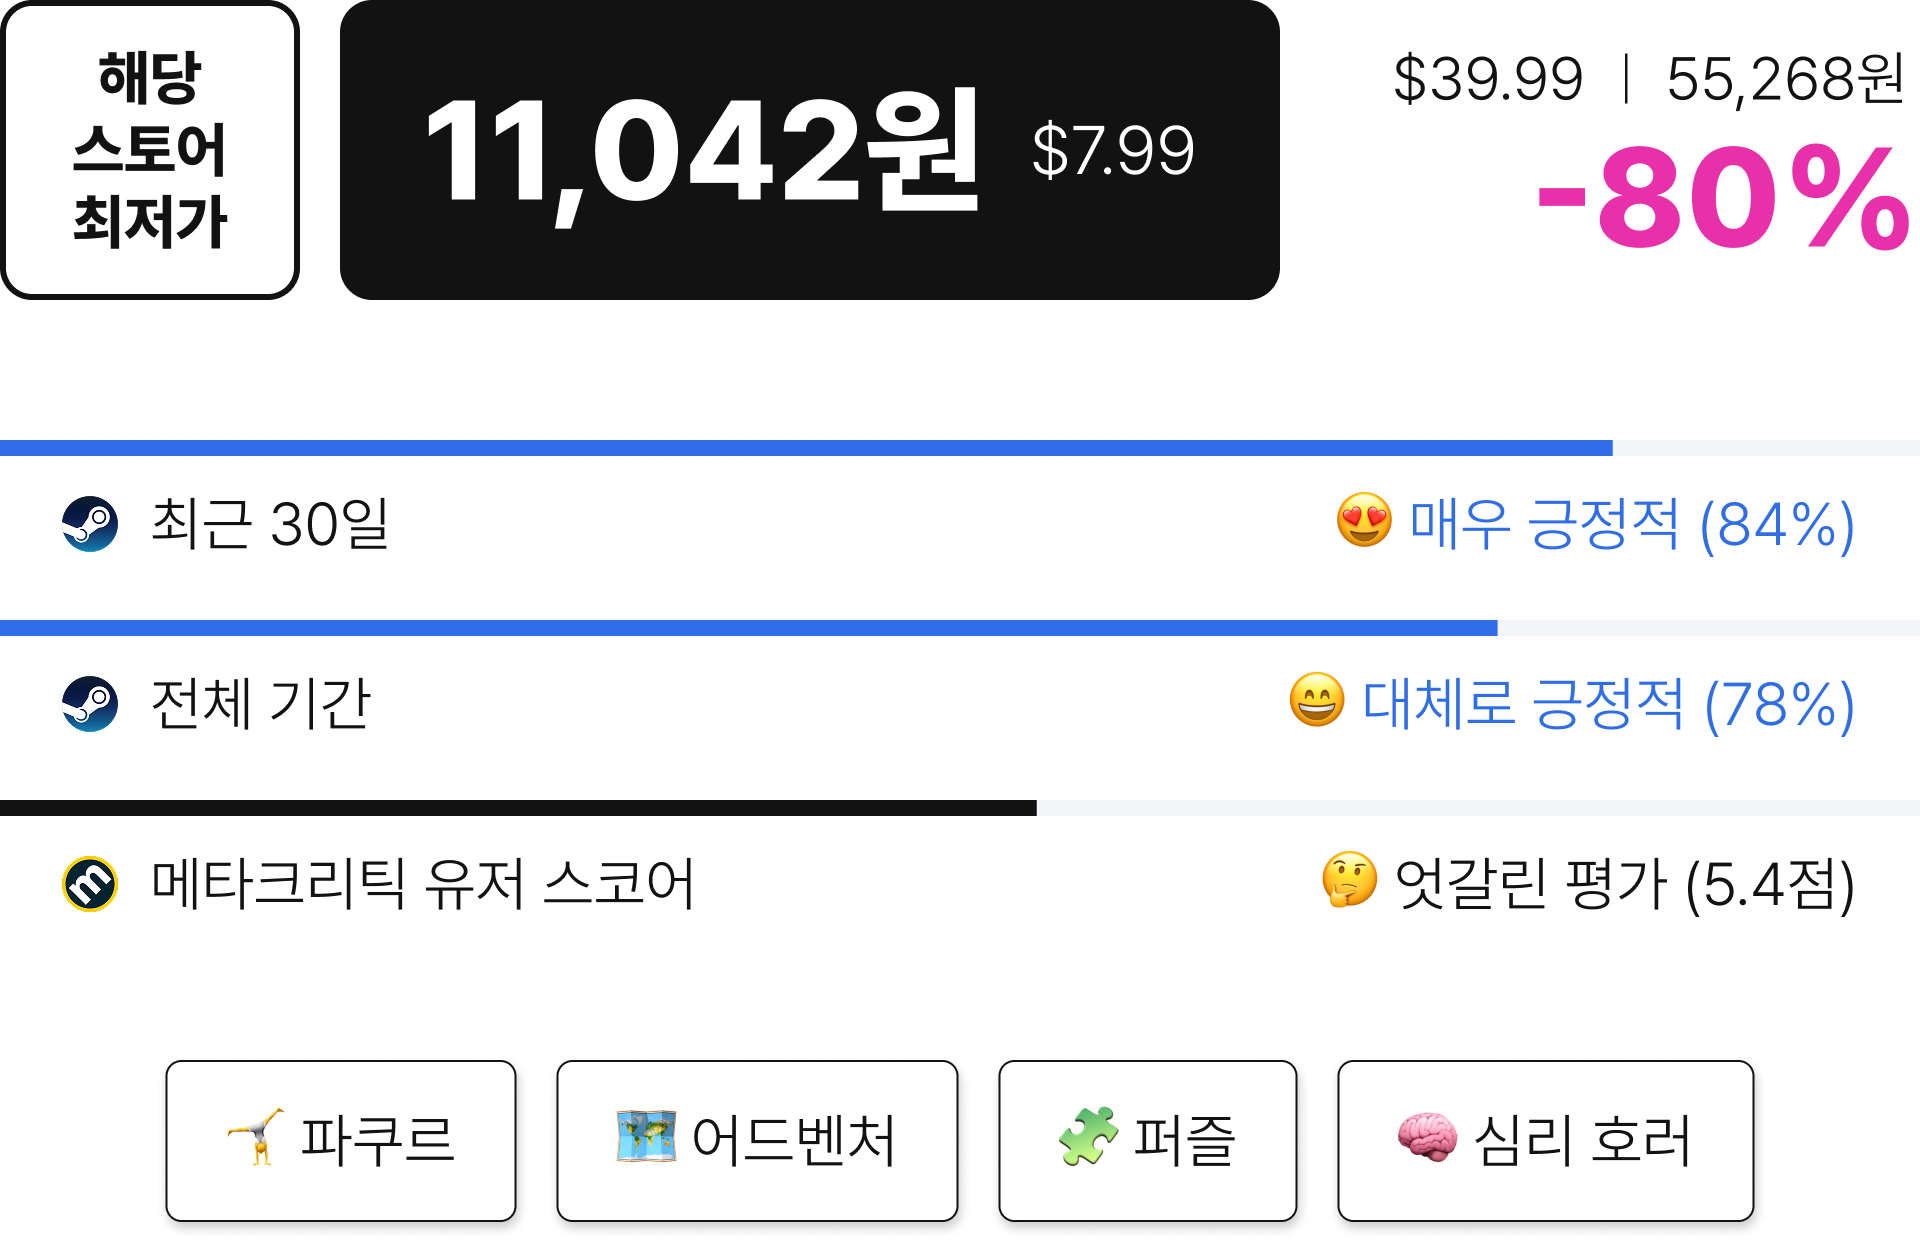Click the Steam icon beside 전체 기간
The image size is (1920, 1240).
click(90, 704)
